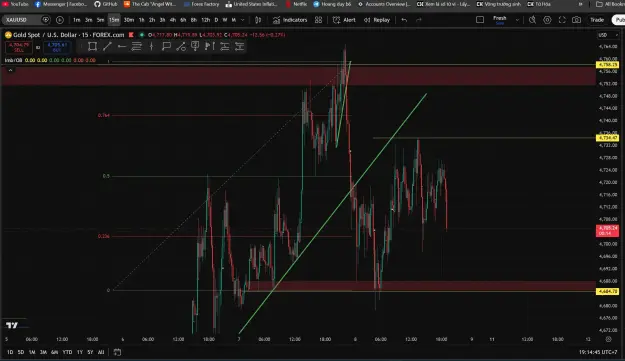
Task: Switch to the 1h timeframe
Action: 142,20
